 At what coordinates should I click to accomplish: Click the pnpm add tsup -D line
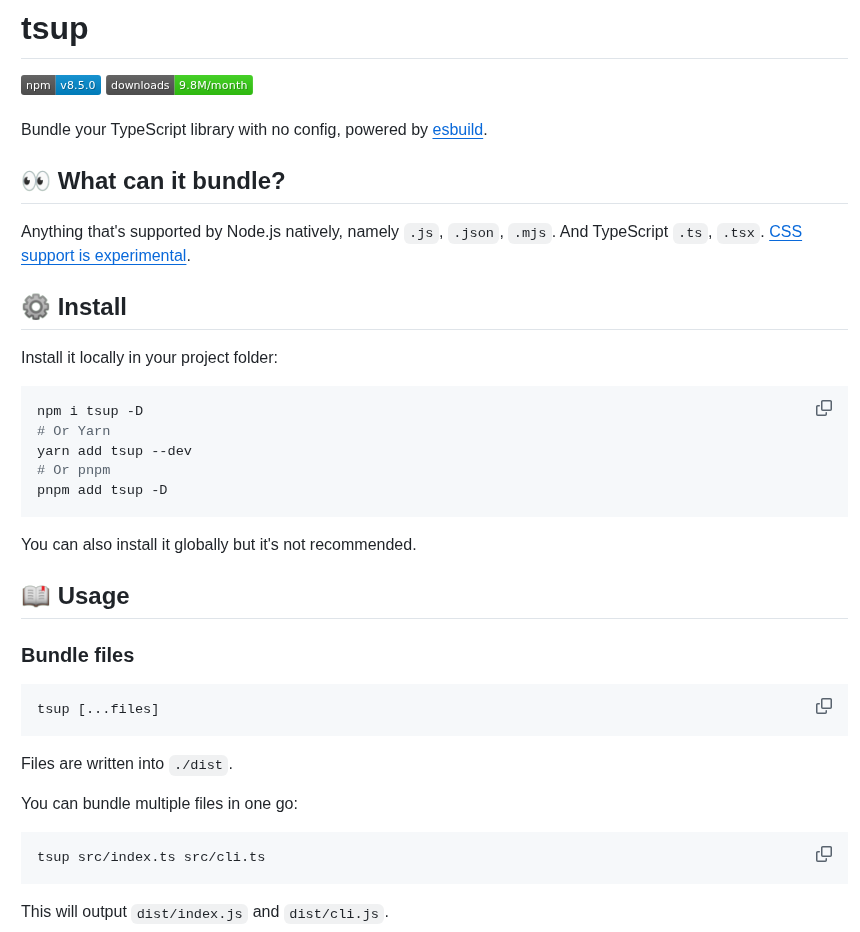(102, 490)
